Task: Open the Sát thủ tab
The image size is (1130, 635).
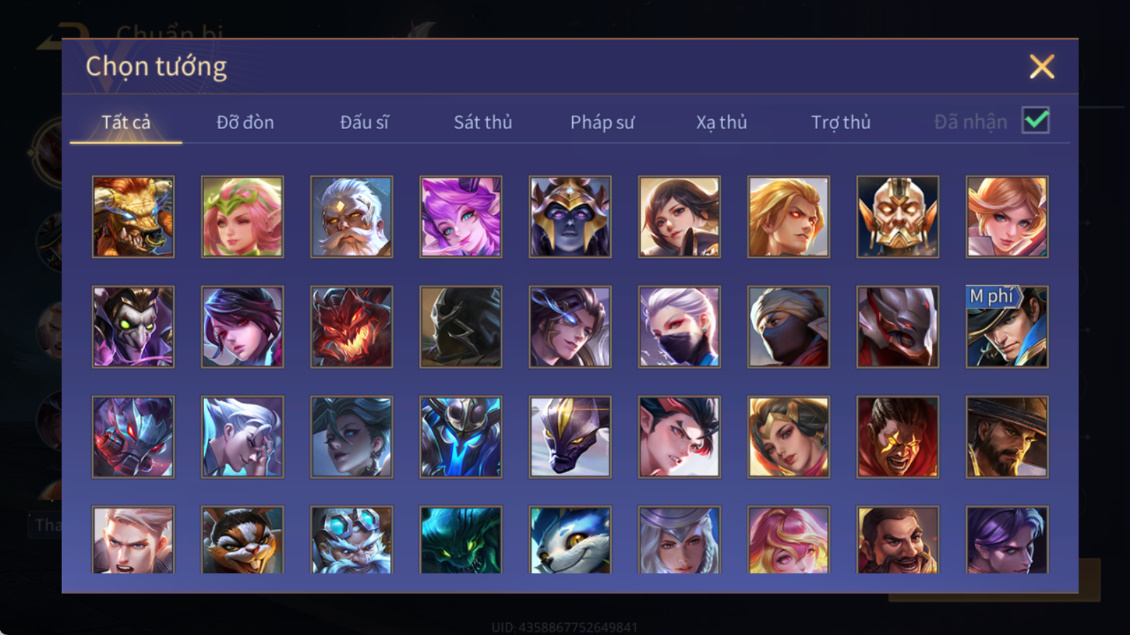Action: [483, 122]
